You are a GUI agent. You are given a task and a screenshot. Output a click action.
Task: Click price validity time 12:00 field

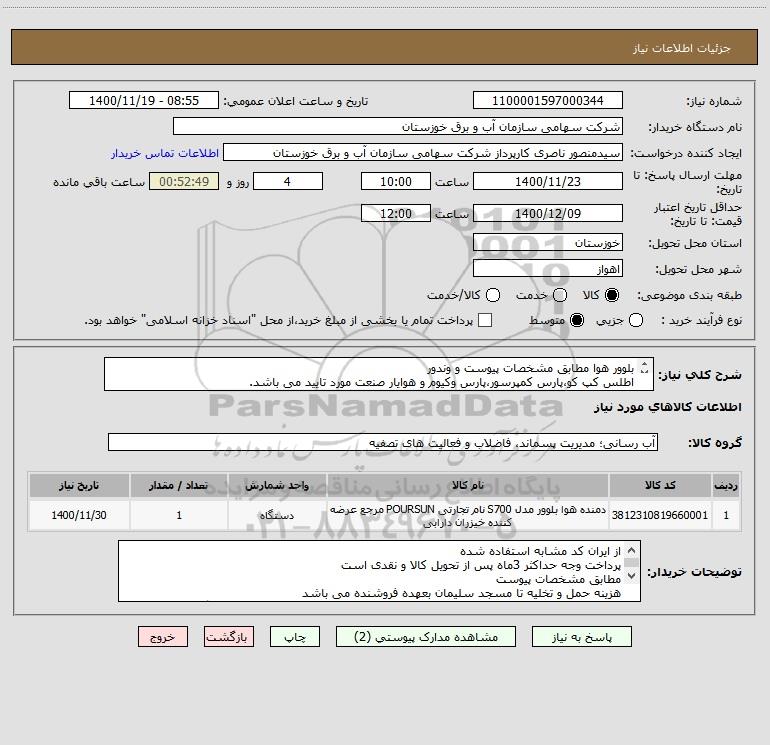point(396,214)
